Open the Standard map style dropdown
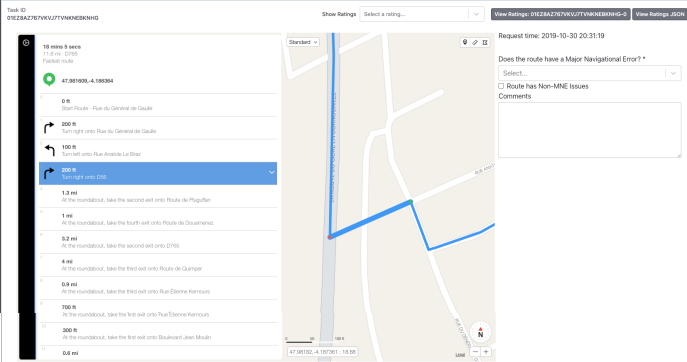Screen dimensions: 687x362 click(303, 42)
